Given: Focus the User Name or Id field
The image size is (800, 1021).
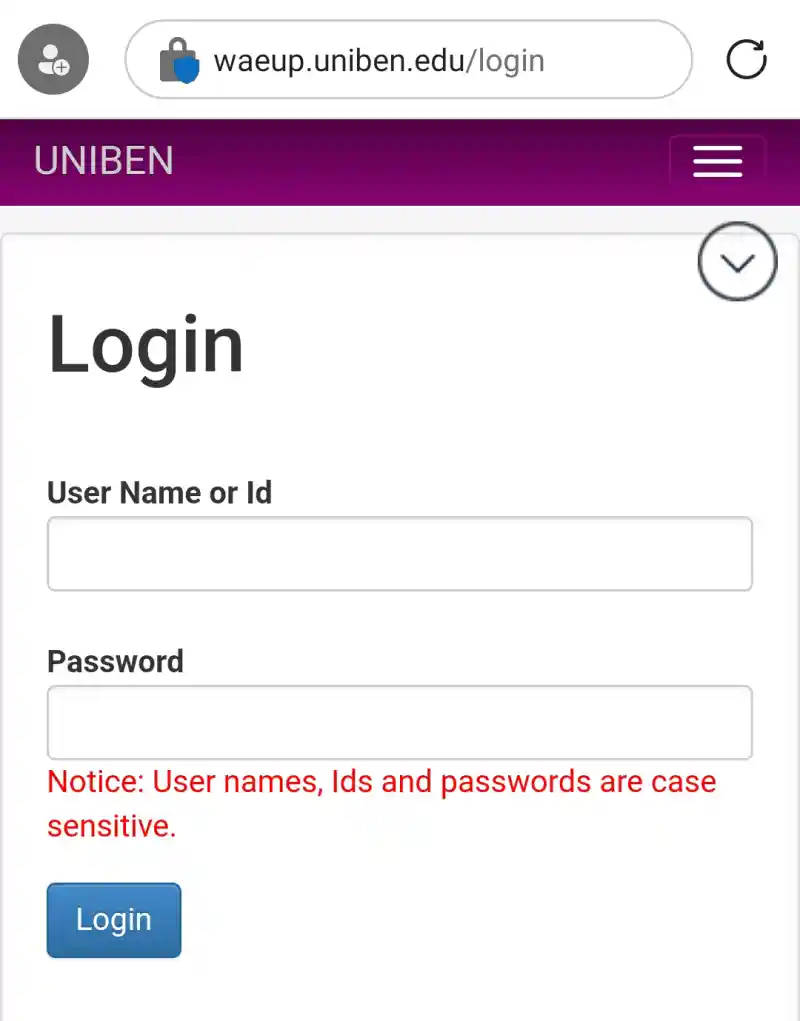Looking at the screenshot, I should click(399, 553).
